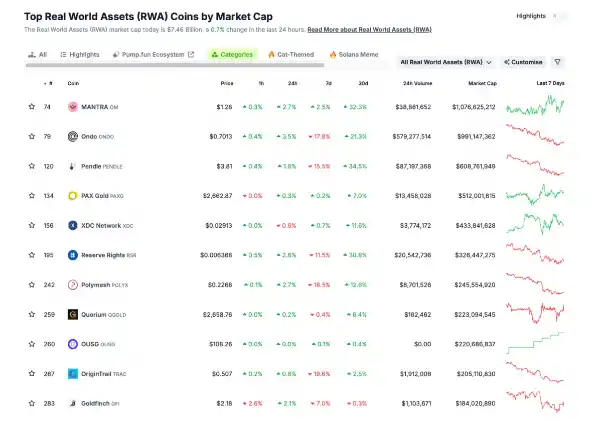Click the Customise button
This screenshot has width=595, height=421.
point(523,62)
